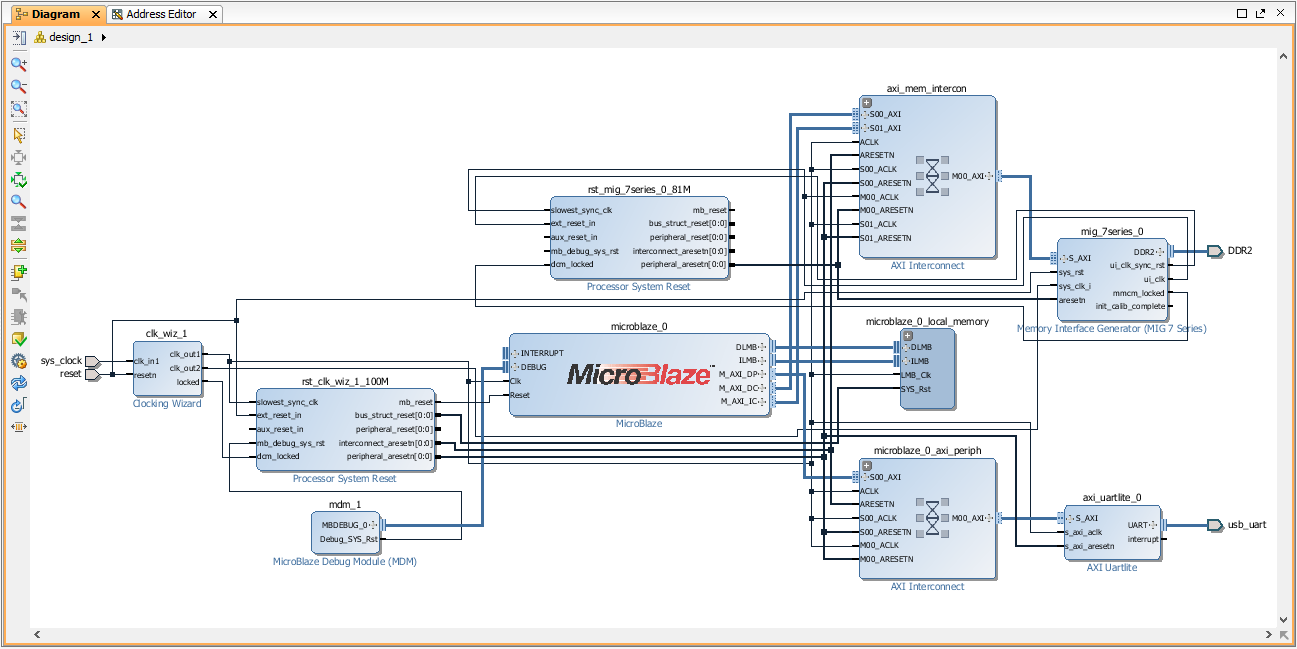The image size is (1297, 649).
Task: Expand the axi_mem_intercon block plus button
Action: pyautogui.click(x=867, y=102)
